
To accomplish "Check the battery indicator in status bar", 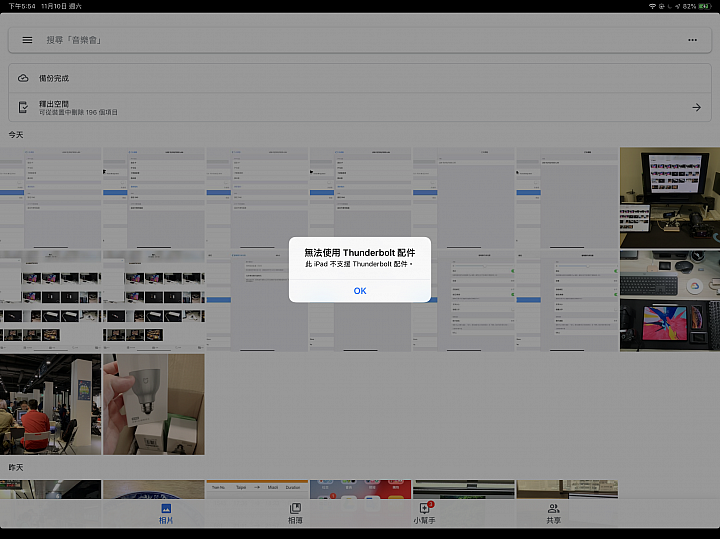I will coord(704,6).
